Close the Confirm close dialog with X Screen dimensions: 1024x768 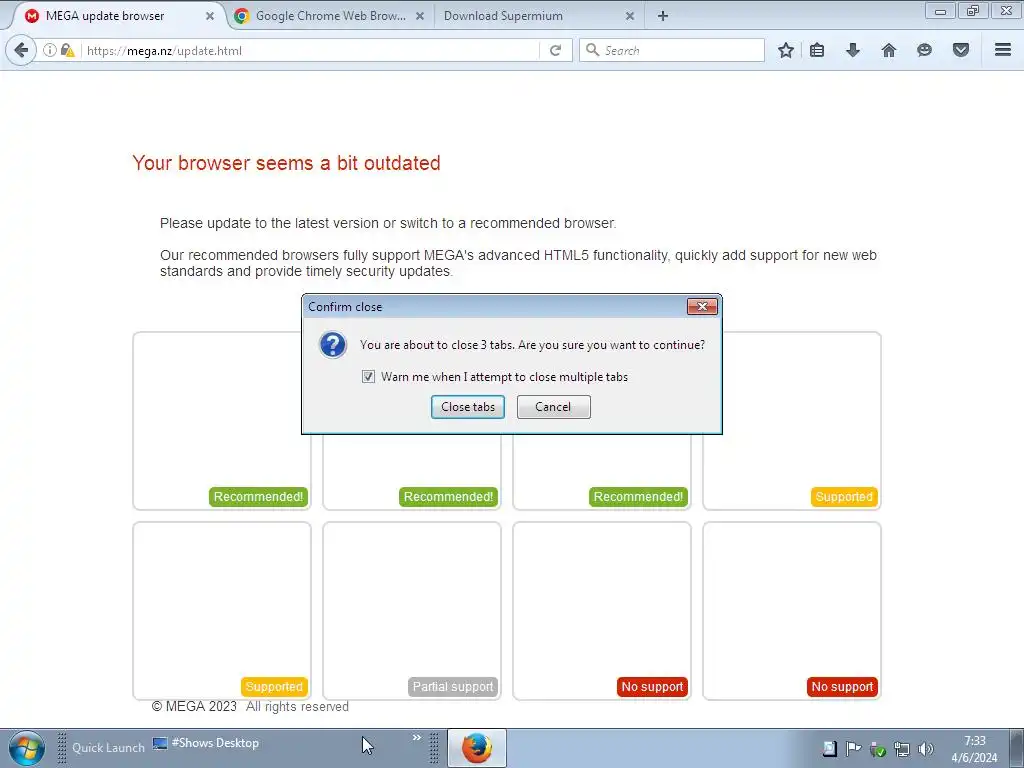pos(702,306)
